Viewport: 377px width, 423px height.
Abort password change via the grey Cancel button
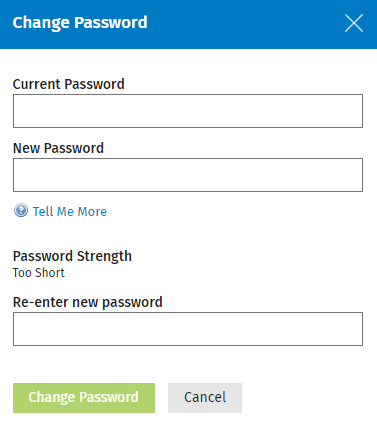pos(205,398)
